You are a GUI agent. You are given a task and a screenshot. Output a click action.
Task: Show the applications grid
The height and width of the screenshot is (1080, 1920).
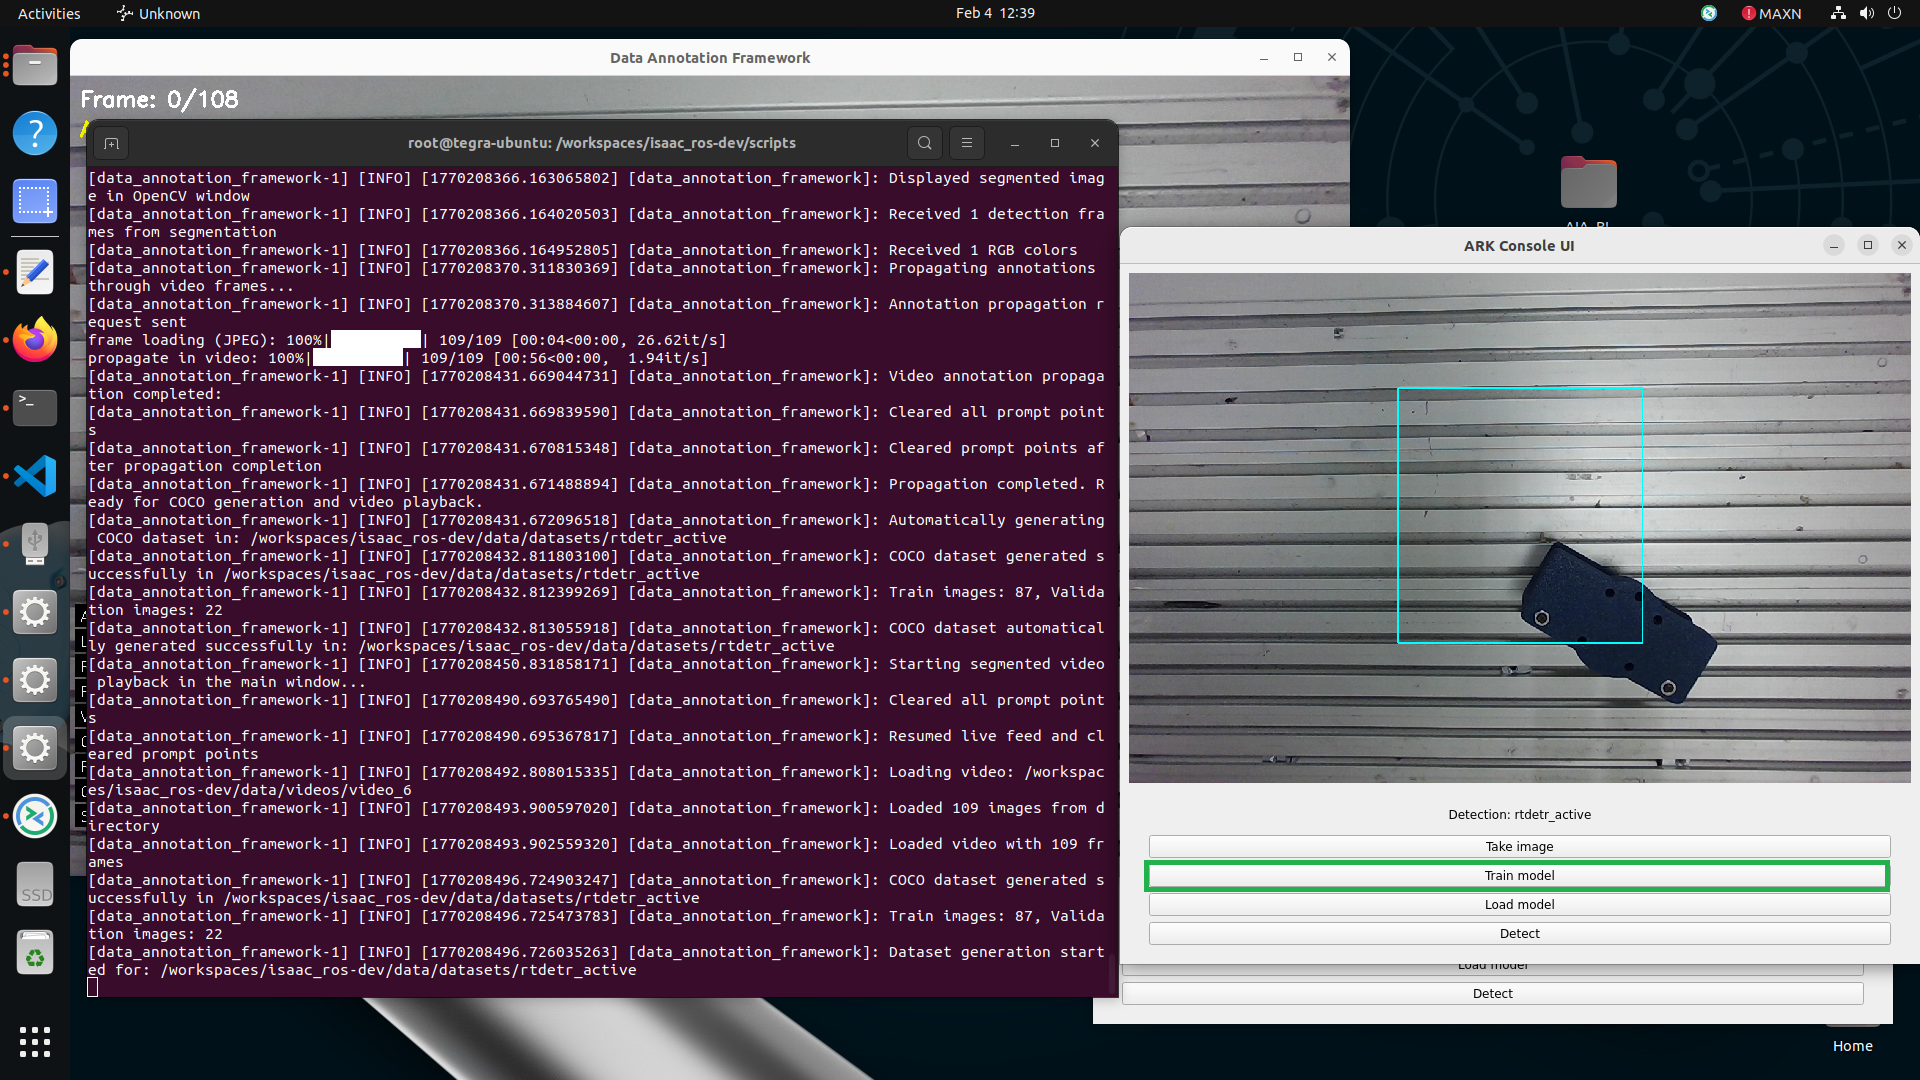35,1042
